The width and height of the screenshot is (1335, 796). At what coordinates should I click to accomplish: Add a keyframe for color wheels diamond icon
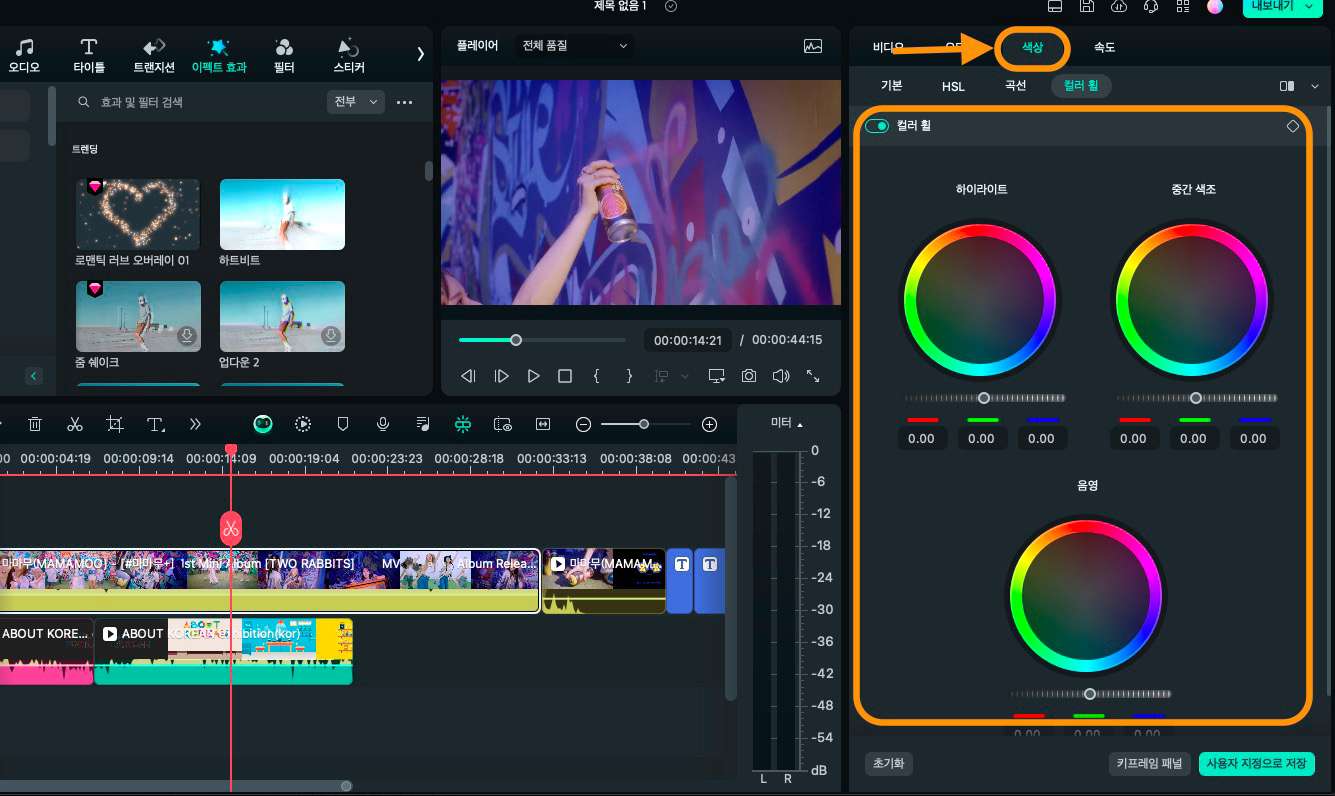(1293, 126)
